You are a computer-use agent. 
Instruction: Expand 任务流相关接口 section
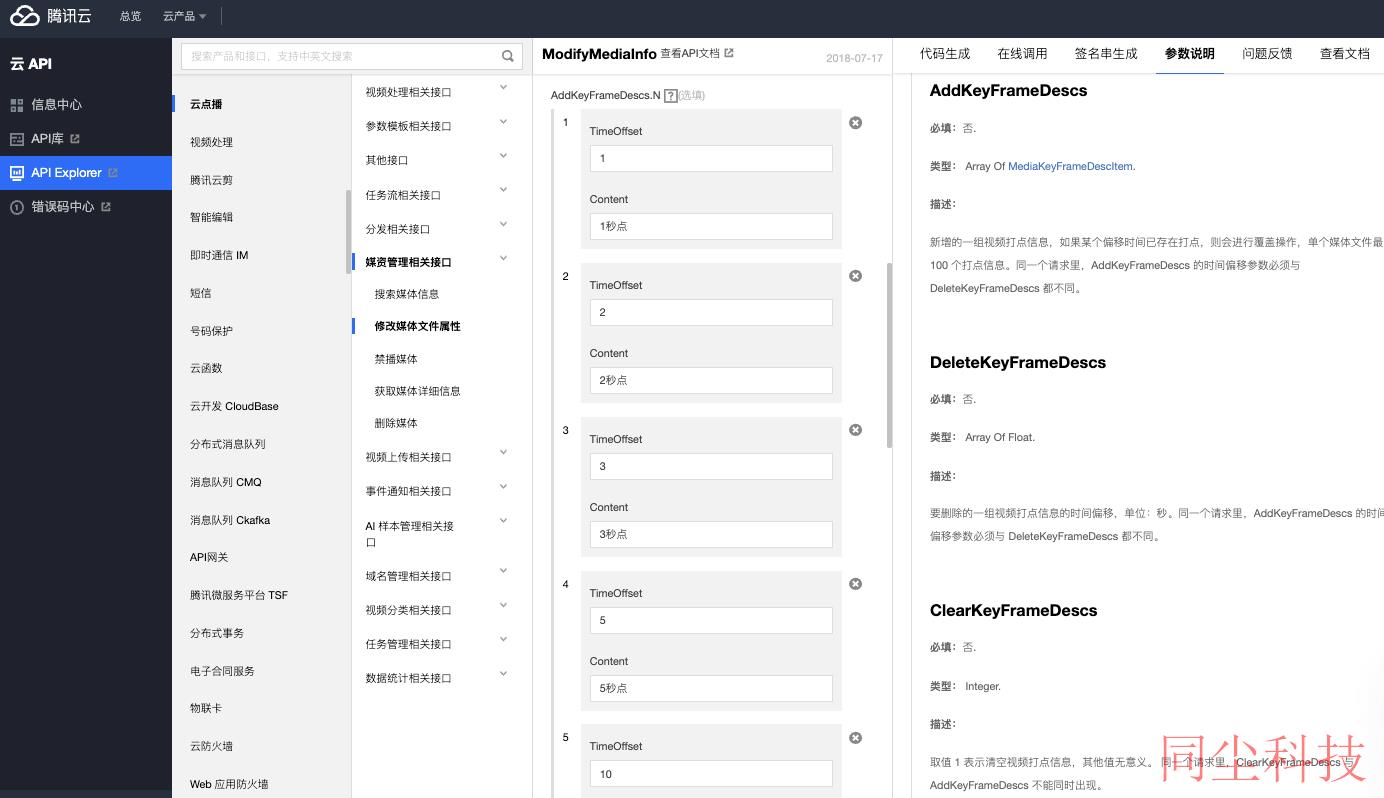(x=503, y=190)
